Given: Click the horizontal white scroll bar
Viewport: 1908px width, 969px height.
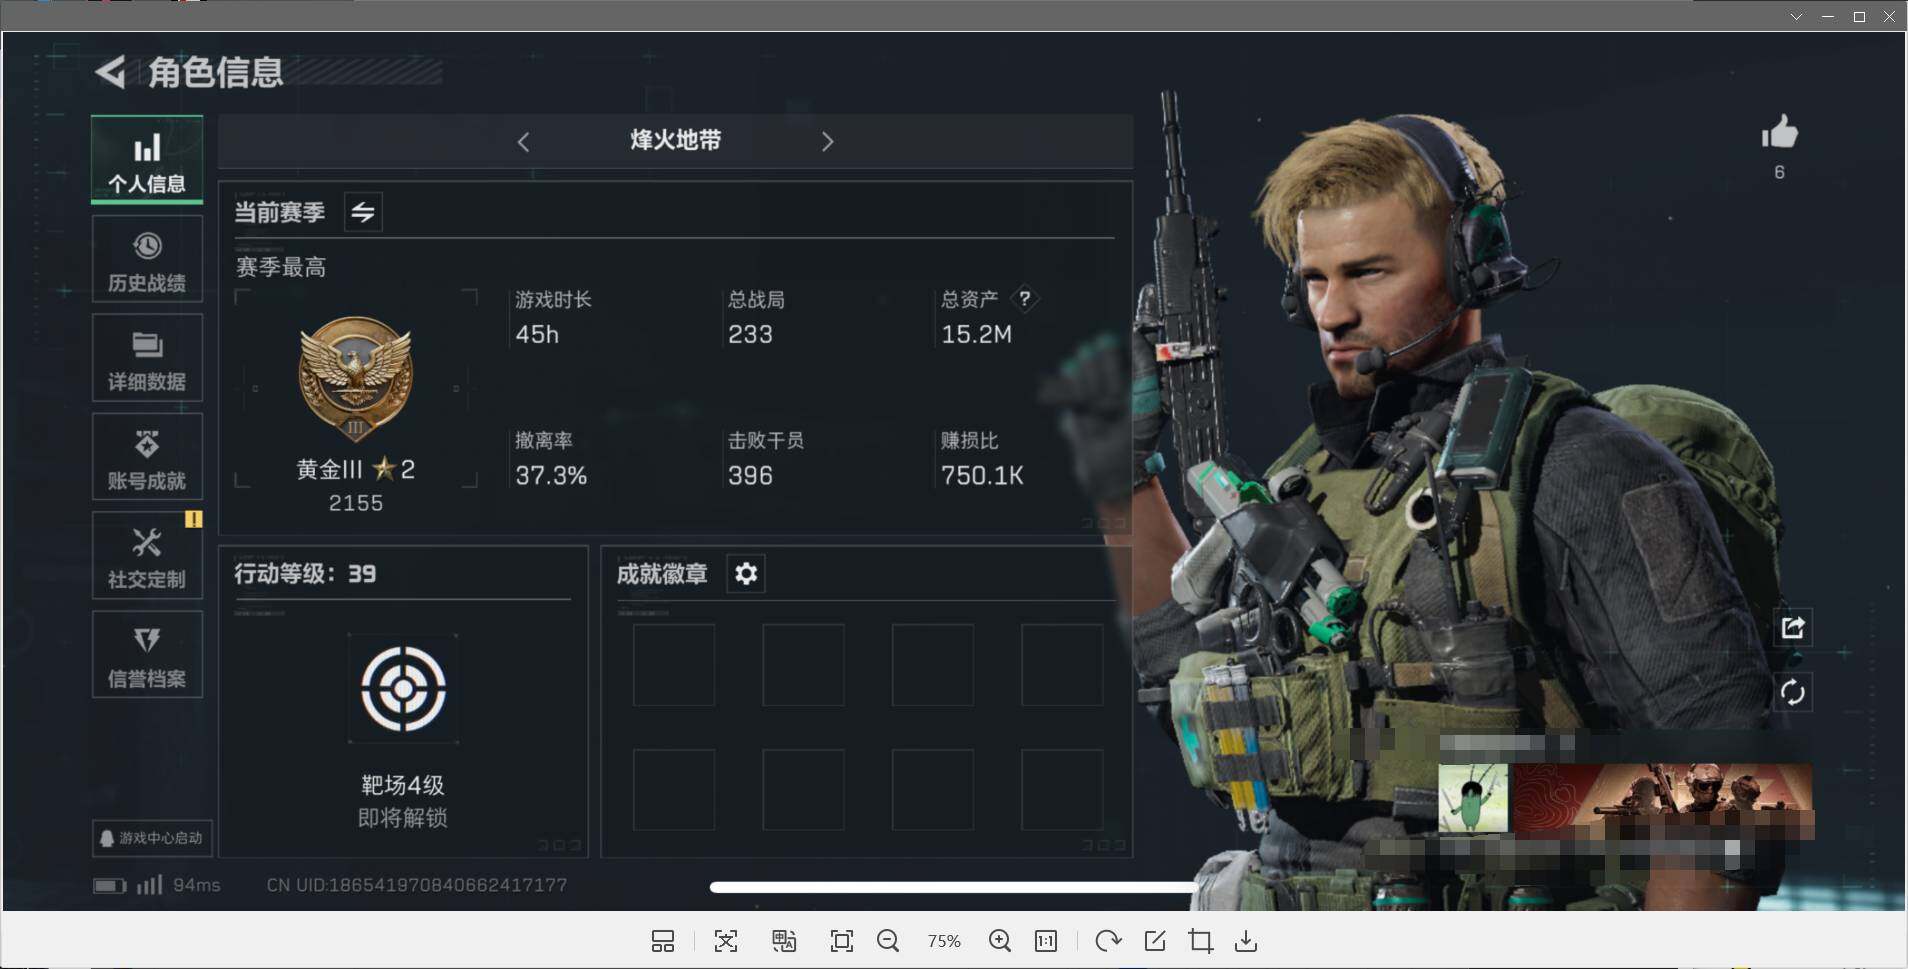Looking at the screenshot, I should [x=954, y=887].
